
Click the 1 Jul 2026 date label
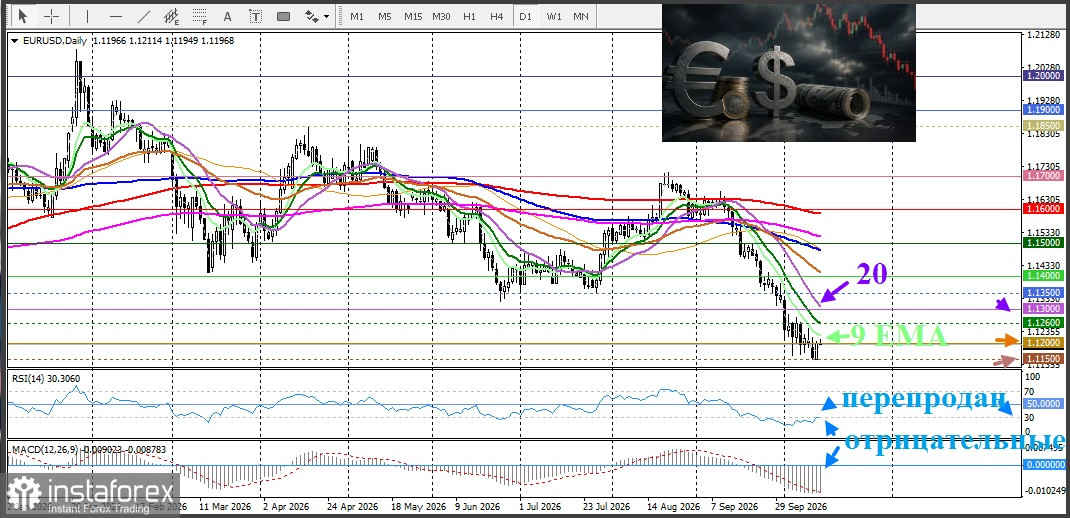click(540, 508)
